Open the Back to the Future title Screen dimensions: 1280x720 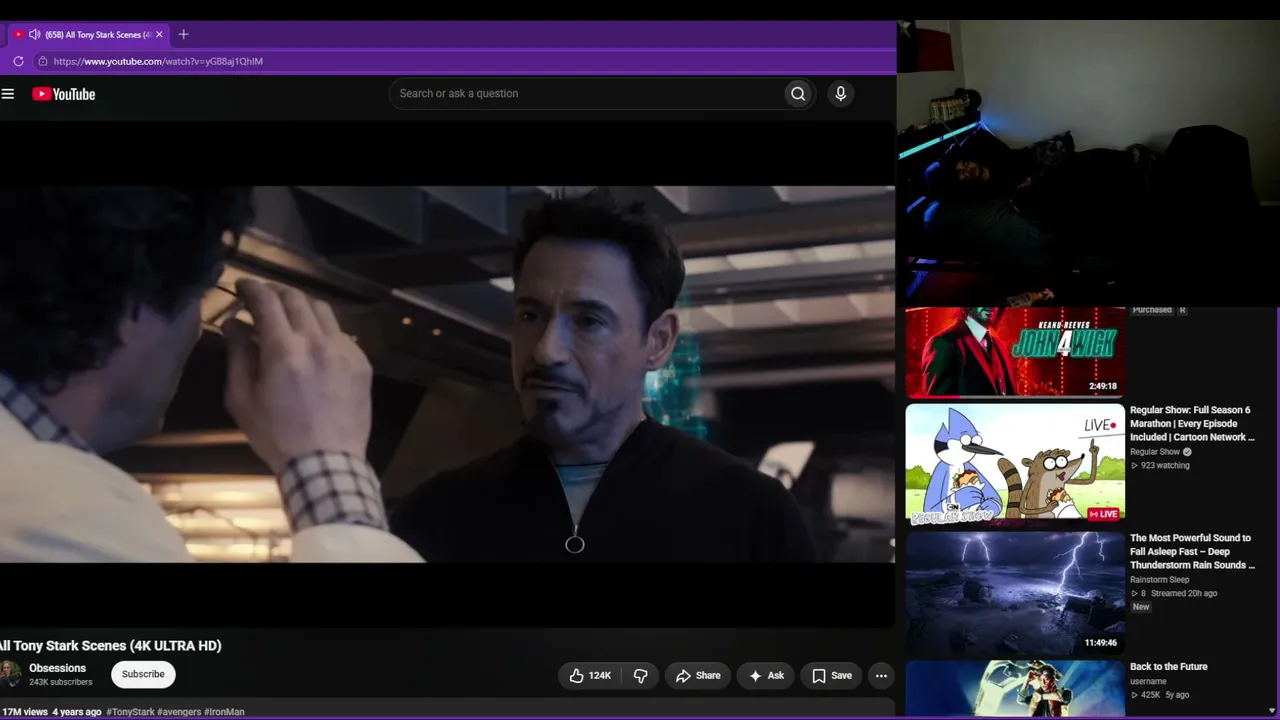(x=1169, y=667)
